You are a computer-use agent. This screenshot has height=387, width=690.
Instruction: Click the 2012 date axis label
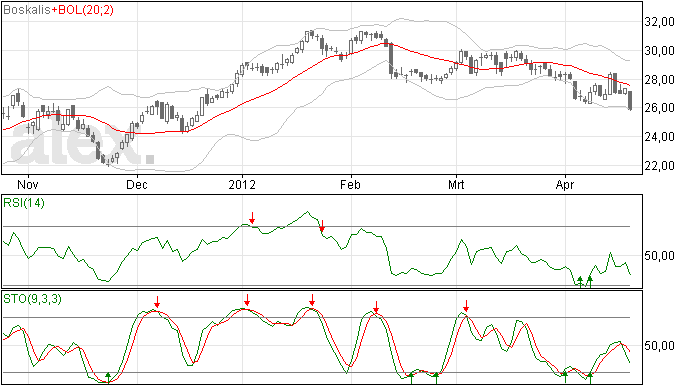coord(242,184)
